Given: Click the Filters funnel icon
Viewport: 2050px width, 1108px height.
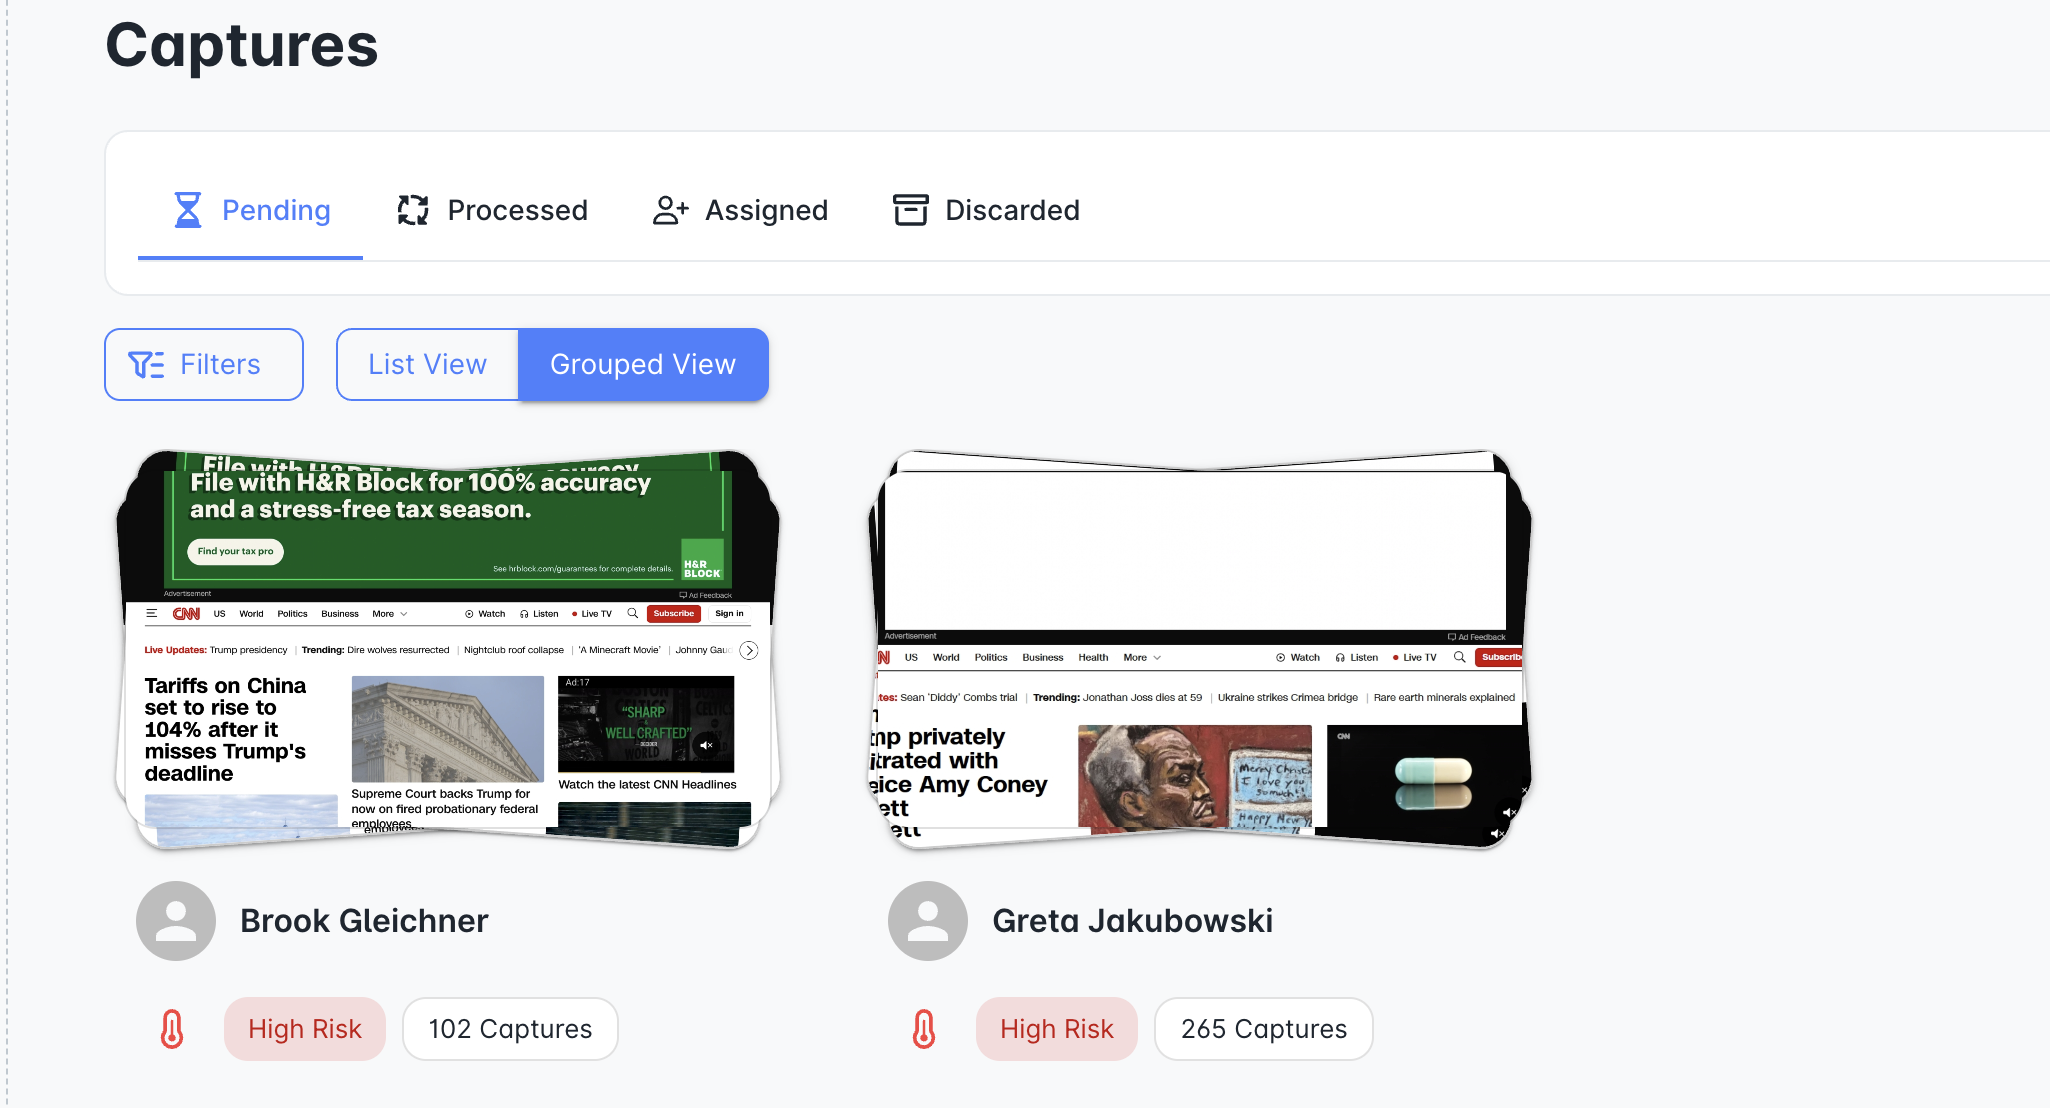Looking at the screenshot, I should click(146, 365).
